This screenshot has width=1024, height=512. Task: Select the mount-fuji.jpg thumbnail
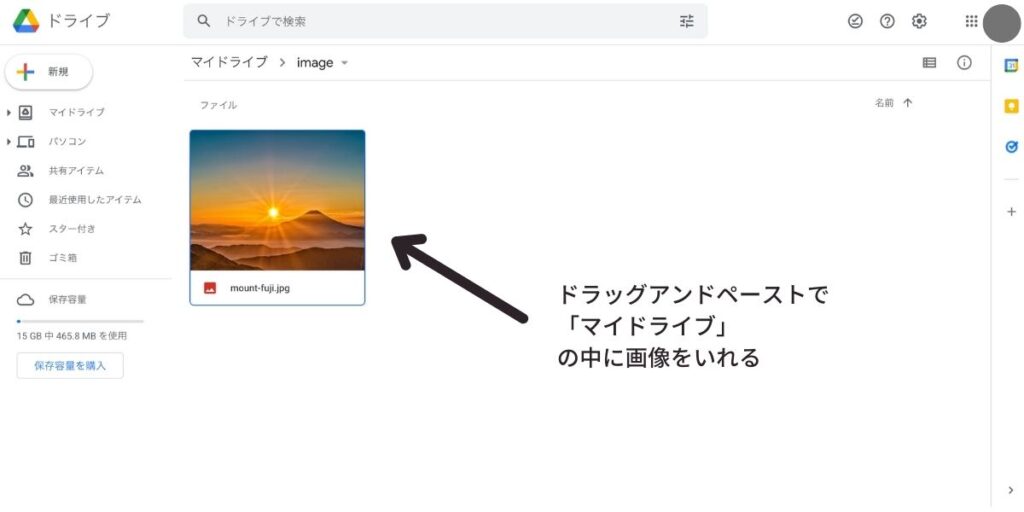click(278, 200)
